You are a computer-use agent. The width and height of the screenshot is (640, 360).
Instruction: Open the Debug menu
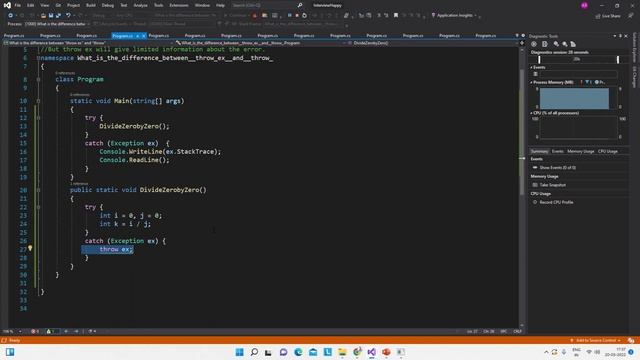click(x=108, y=5)
